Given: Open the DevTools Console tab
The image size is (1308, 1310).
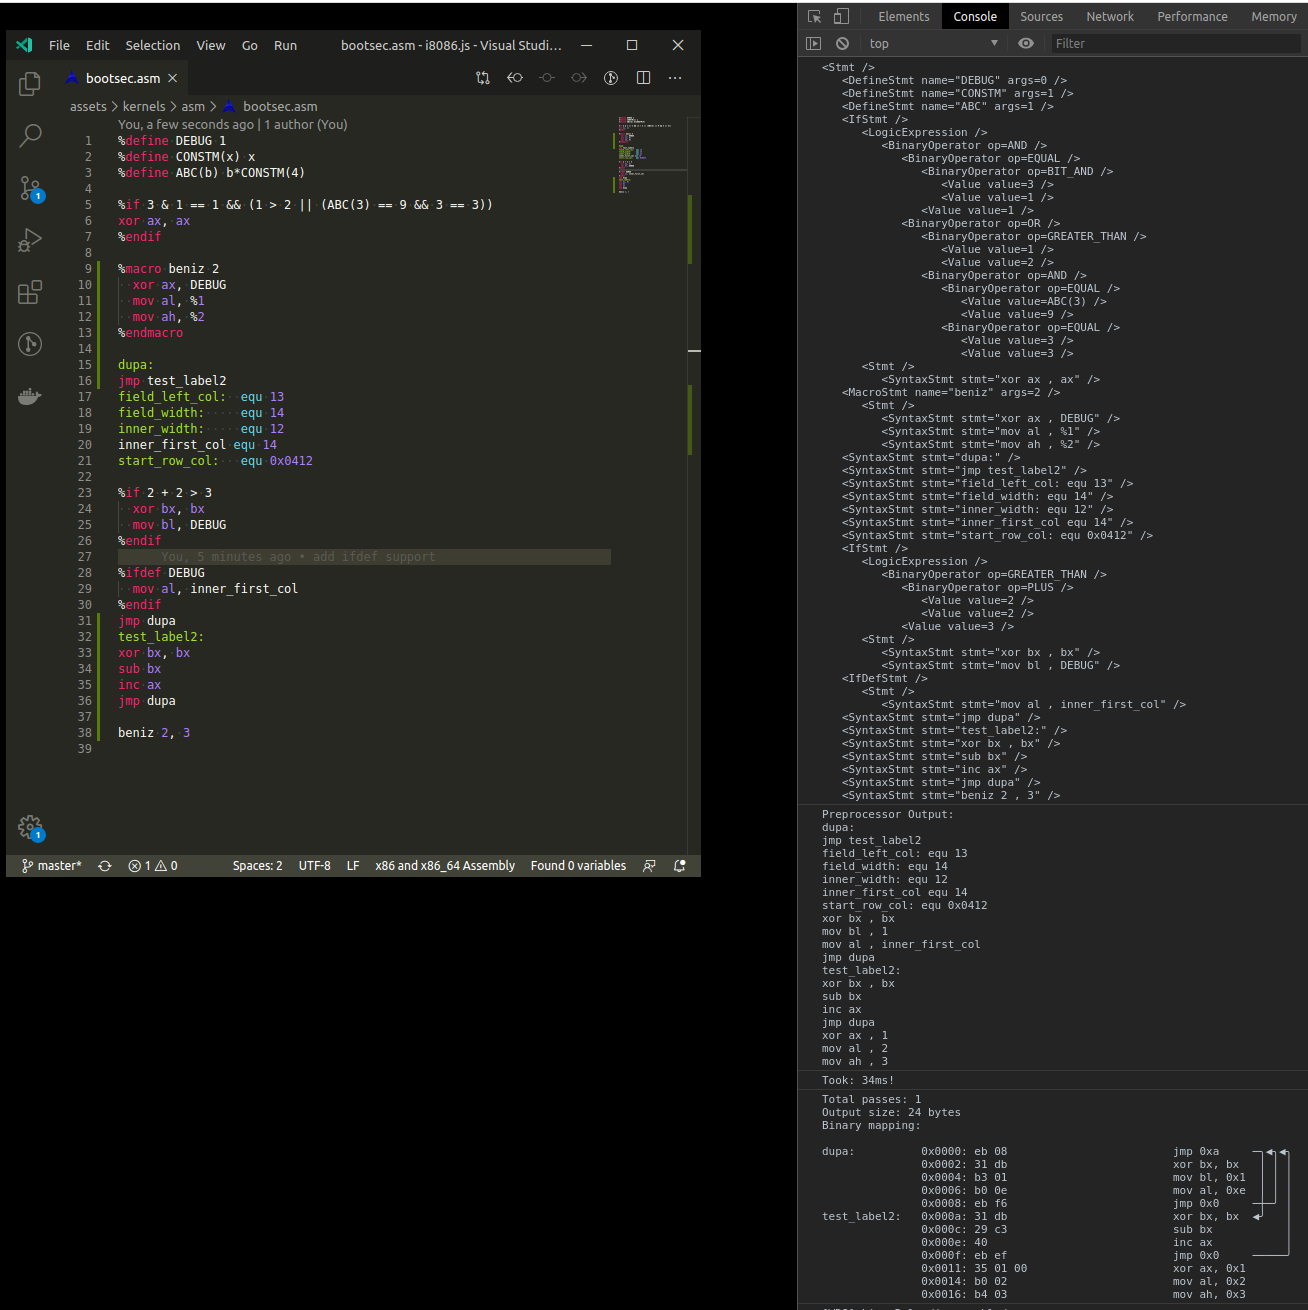Looking at the screenshot, I should 975,16.
